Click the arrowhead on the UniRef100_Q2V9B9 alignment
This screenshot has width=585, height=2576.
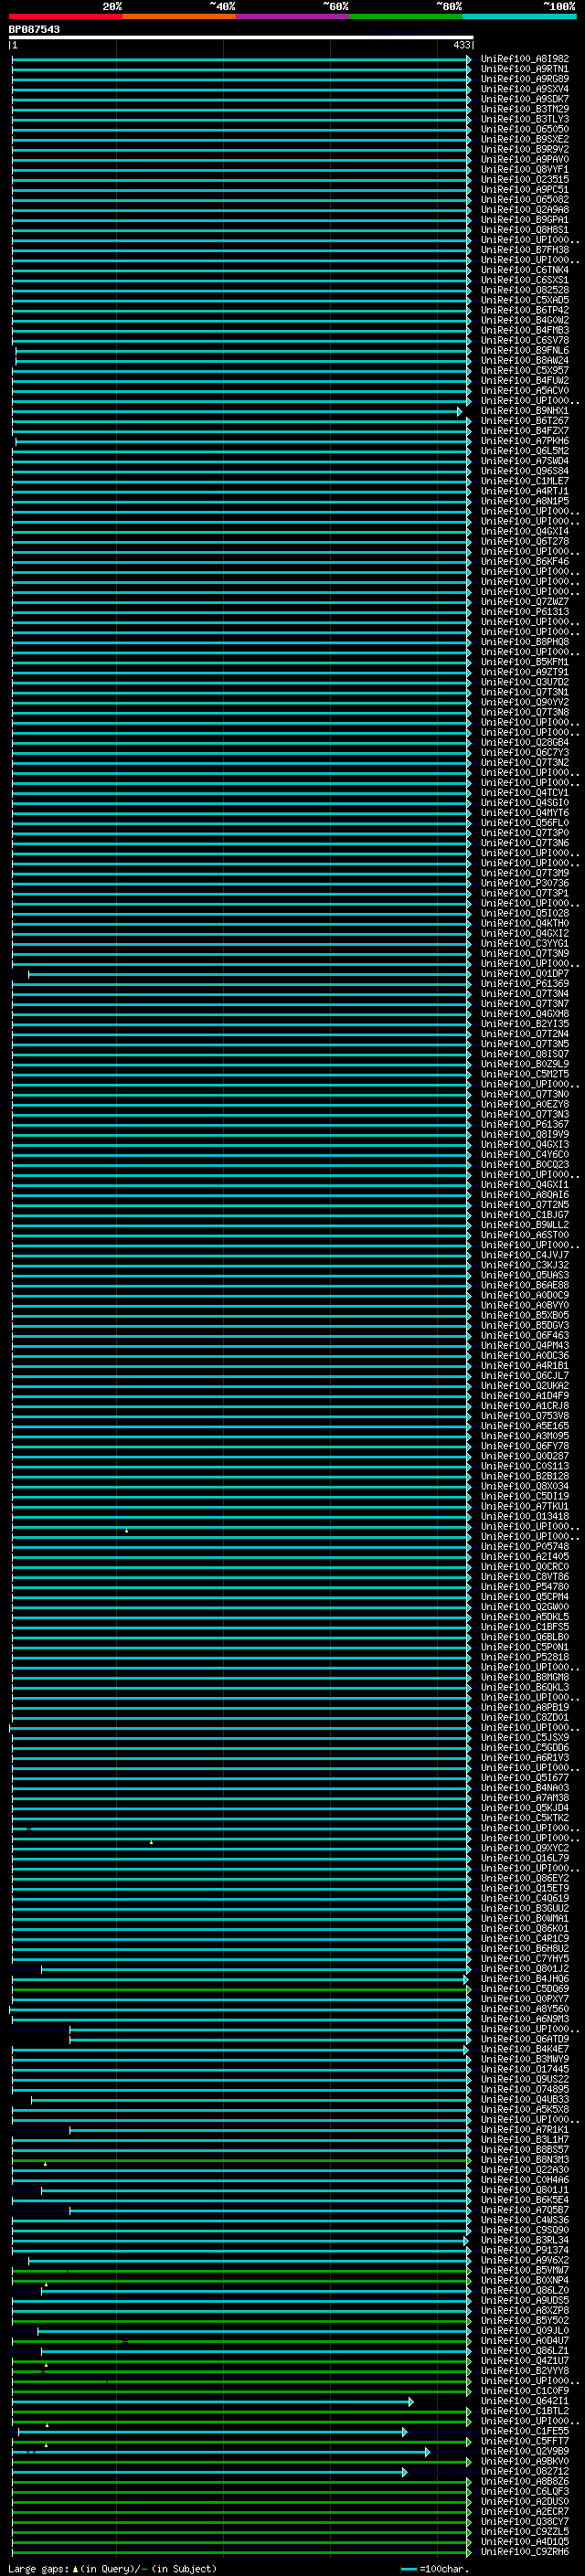point(428,2451)
